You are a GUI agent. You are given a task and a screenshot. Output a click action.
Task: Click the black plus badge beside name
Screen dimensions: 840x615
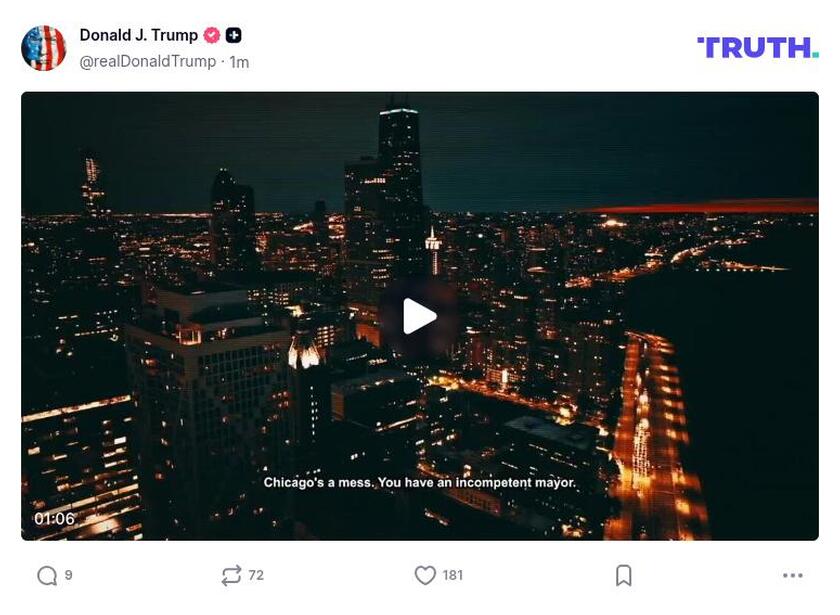(234, 35)
